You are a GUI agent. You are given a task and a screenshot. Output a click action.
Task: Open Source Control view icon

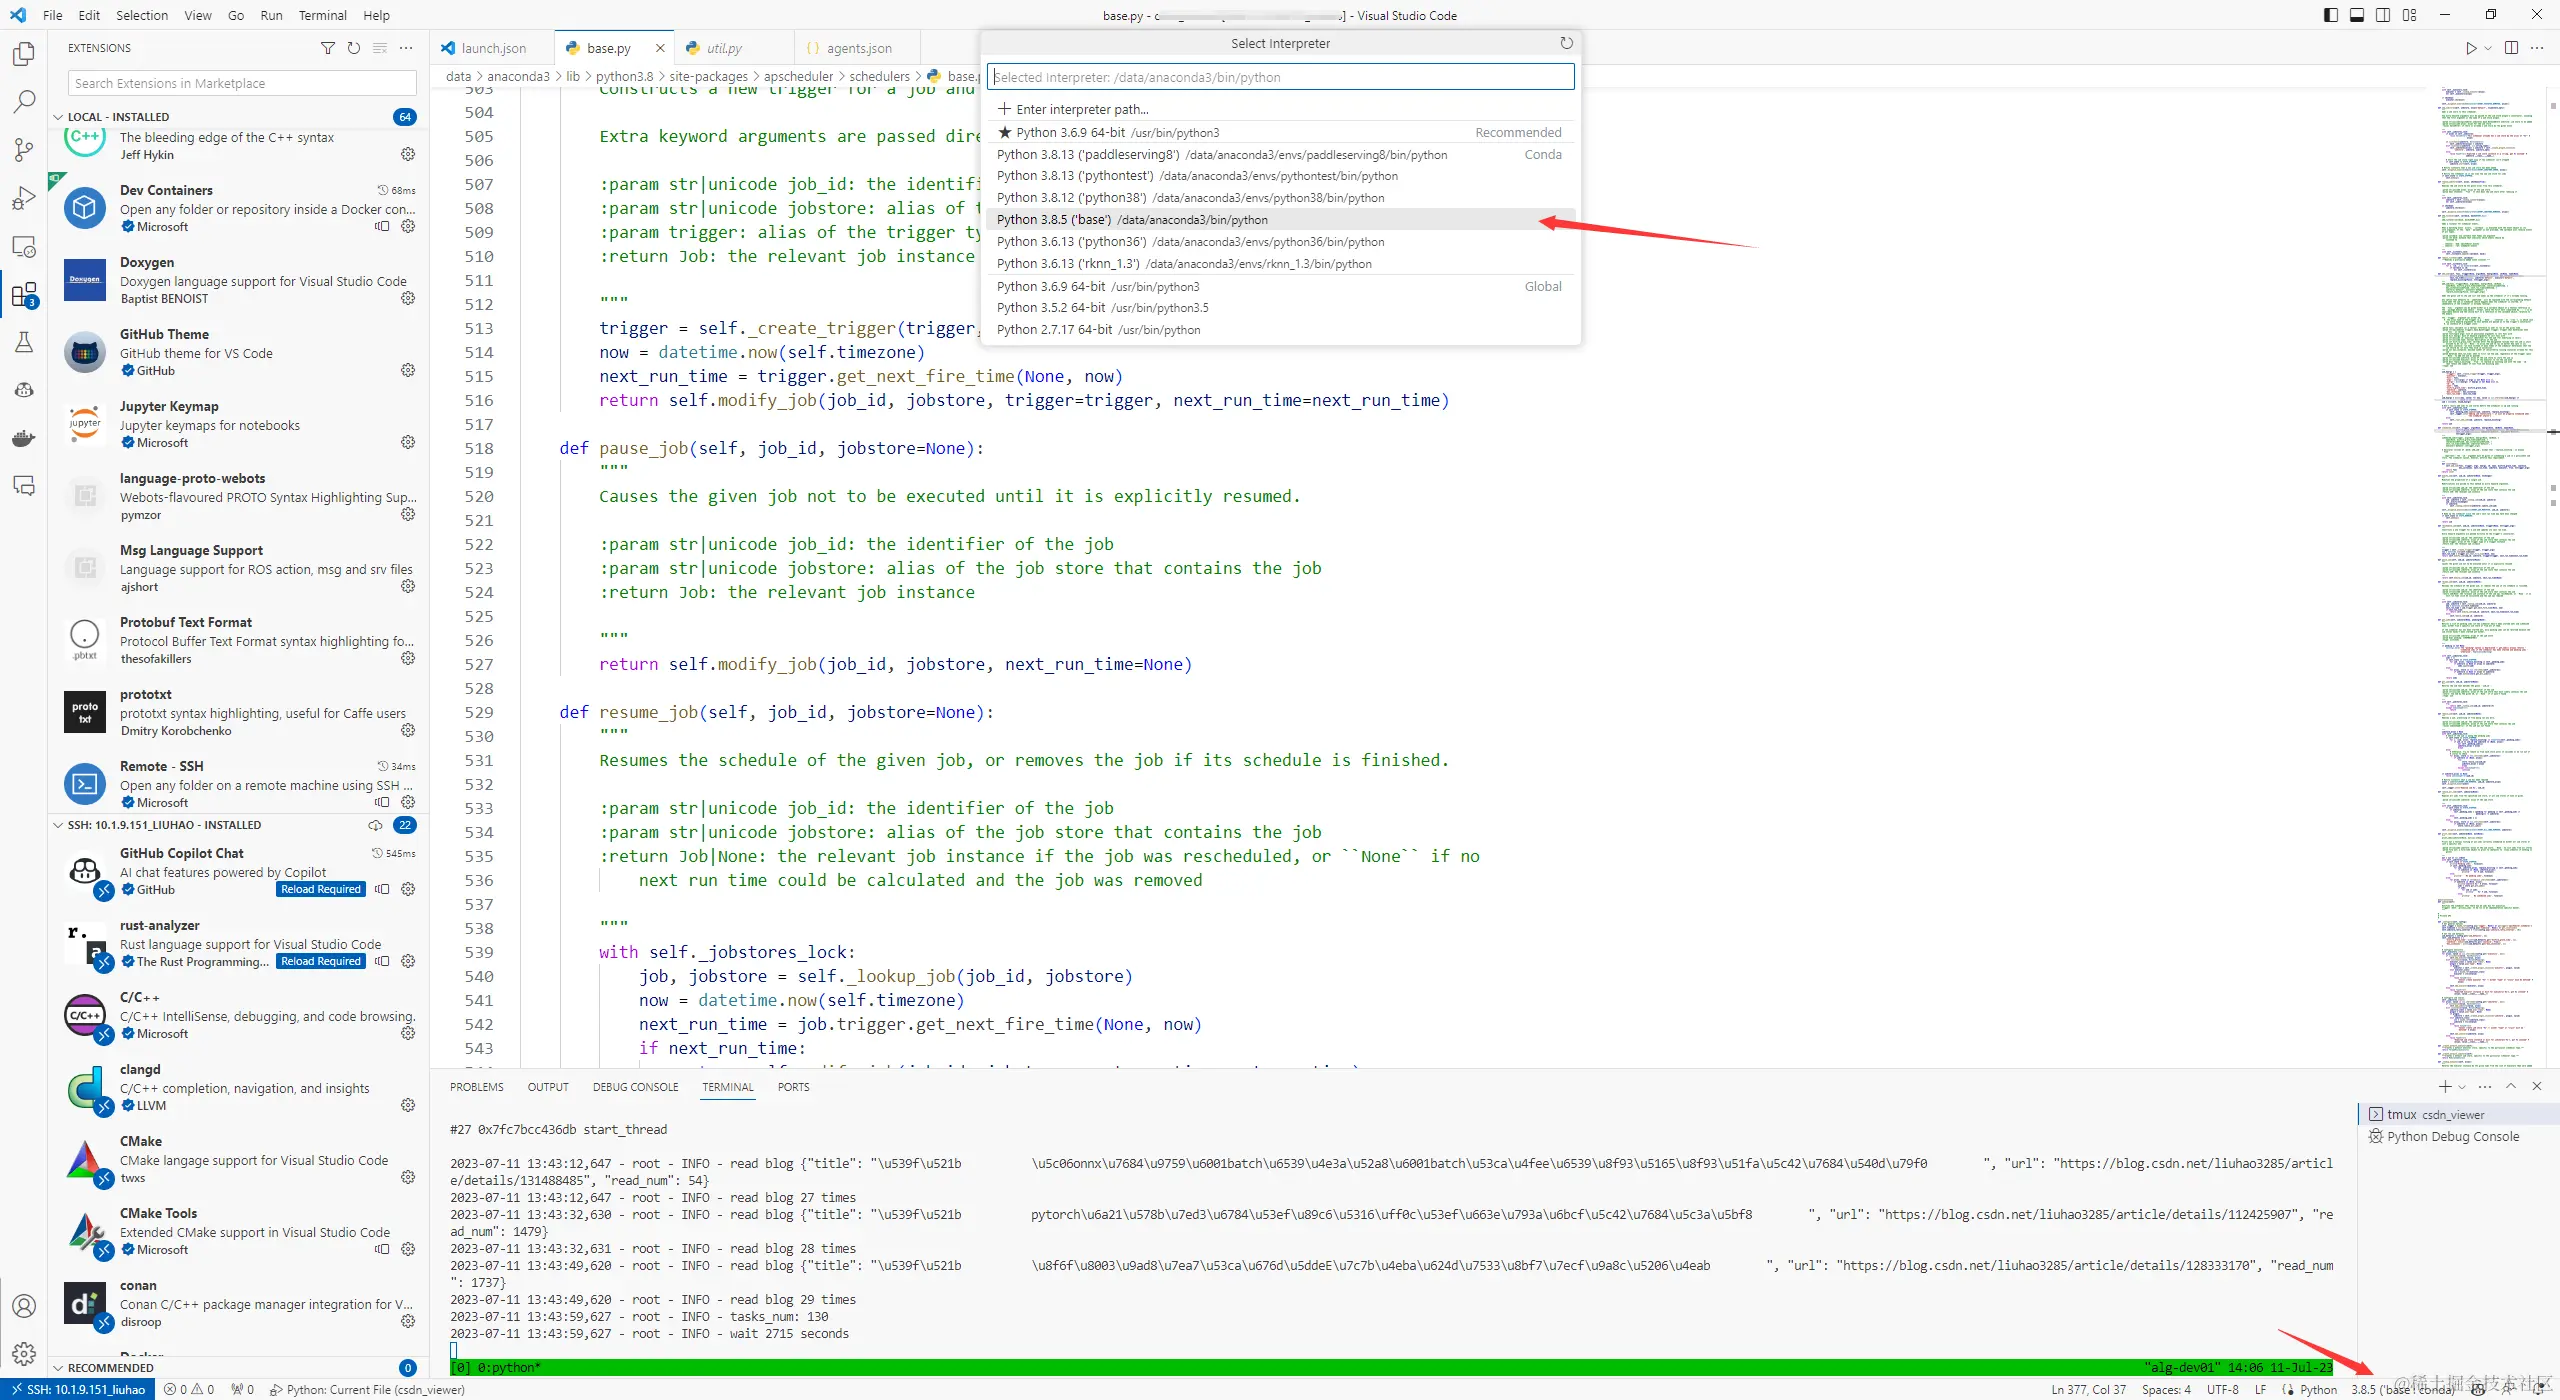24,149
